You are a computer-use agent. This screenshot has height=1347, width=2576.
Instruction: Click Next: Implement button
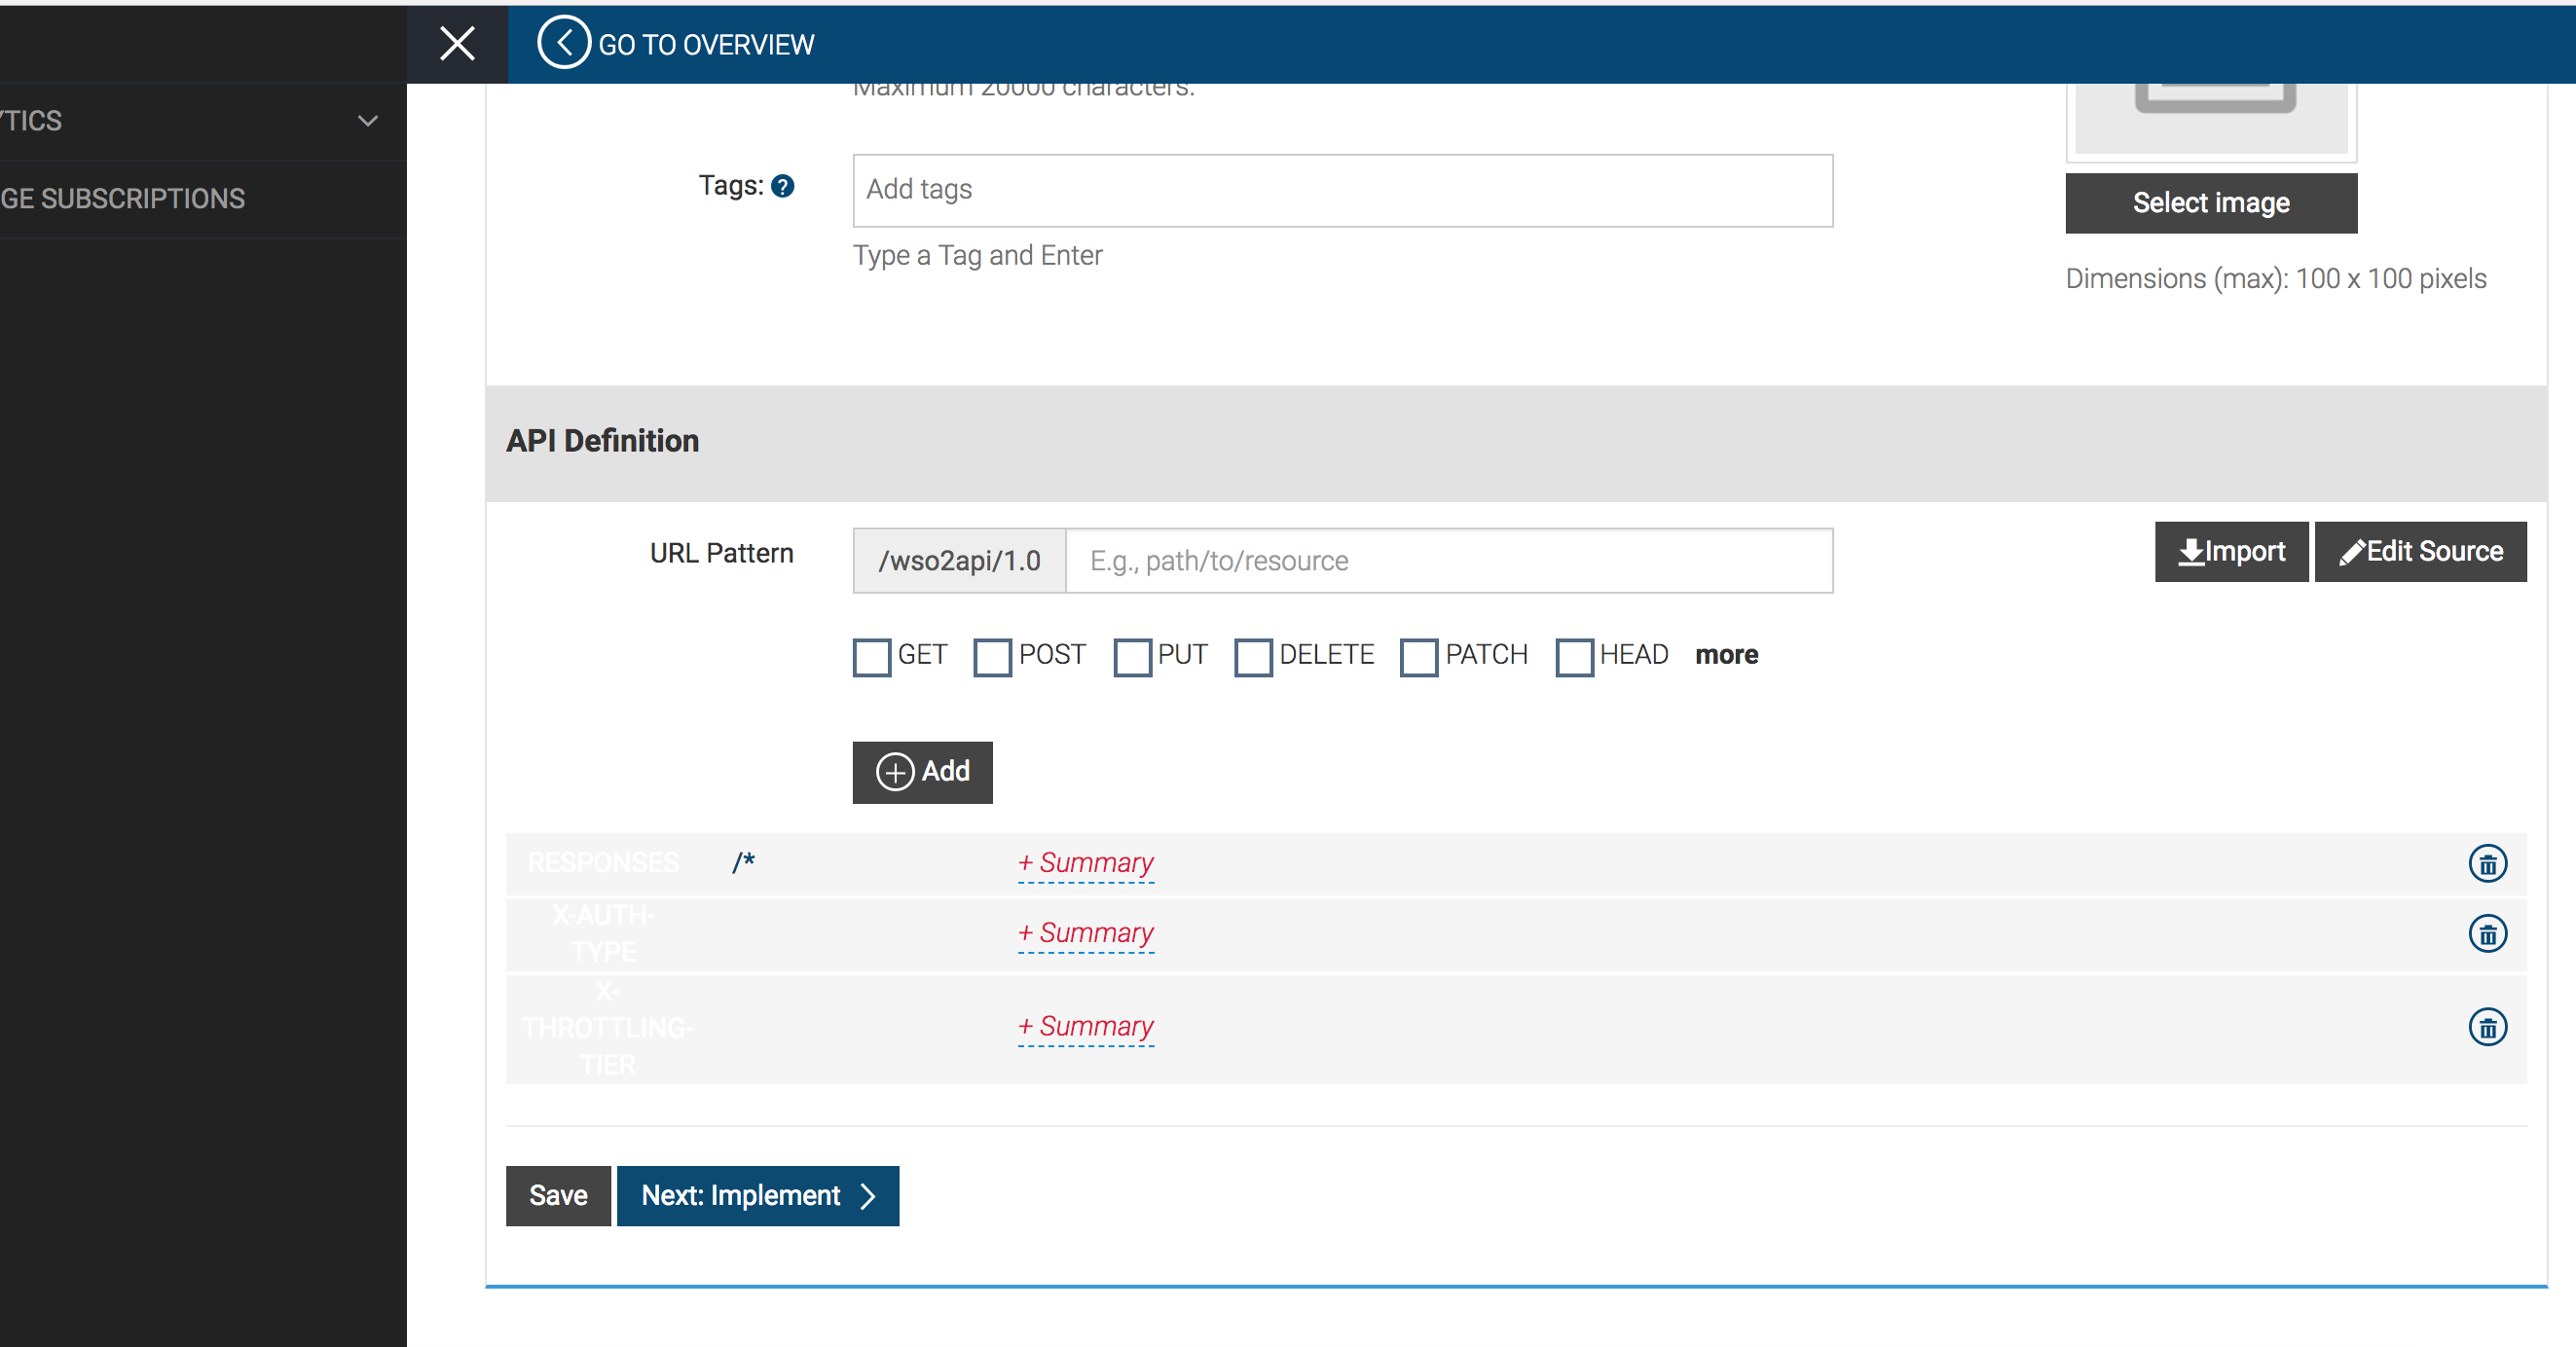coord(757,1195)
